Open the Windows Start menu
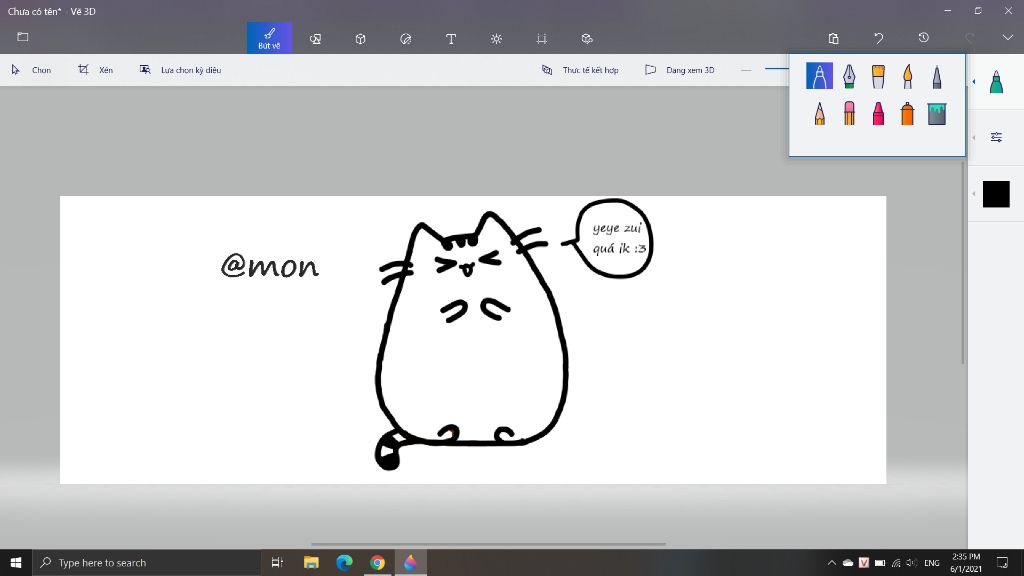Image resolution: width=1024 pixels, height=576 pixels. pyautogui.click(x=16, y=562)
